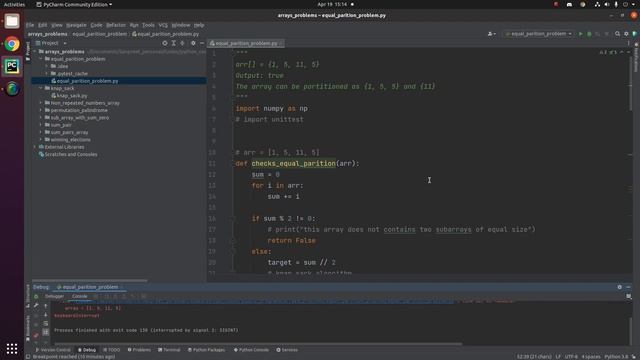Screen dimensions: 640x360
Task: Expand sub_array_with_sum_zero folder
Action: (x=41, y=118)
